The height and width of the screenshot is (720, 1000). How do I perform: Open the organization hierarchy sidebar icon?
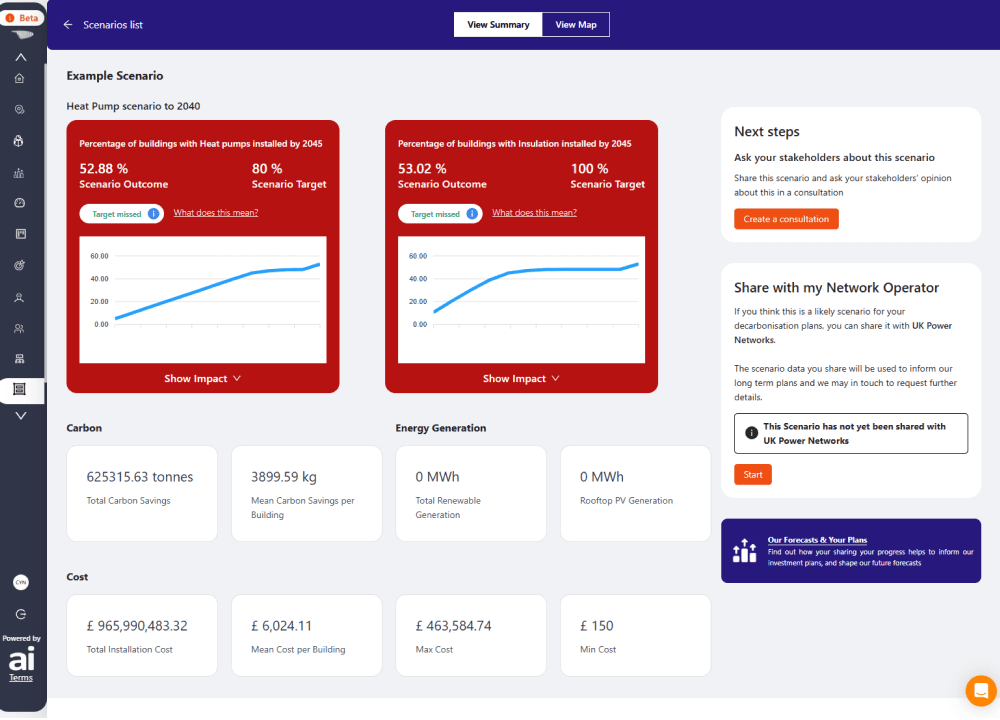pyautogui.click(x=20, y=359)
